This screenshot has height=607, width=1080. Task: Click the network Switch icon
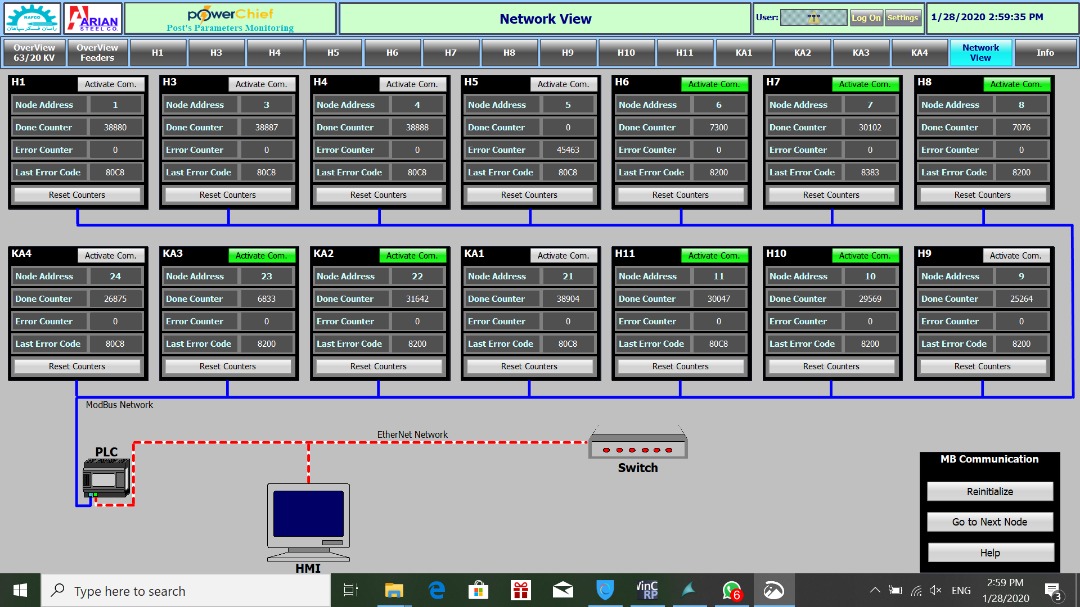637,444
